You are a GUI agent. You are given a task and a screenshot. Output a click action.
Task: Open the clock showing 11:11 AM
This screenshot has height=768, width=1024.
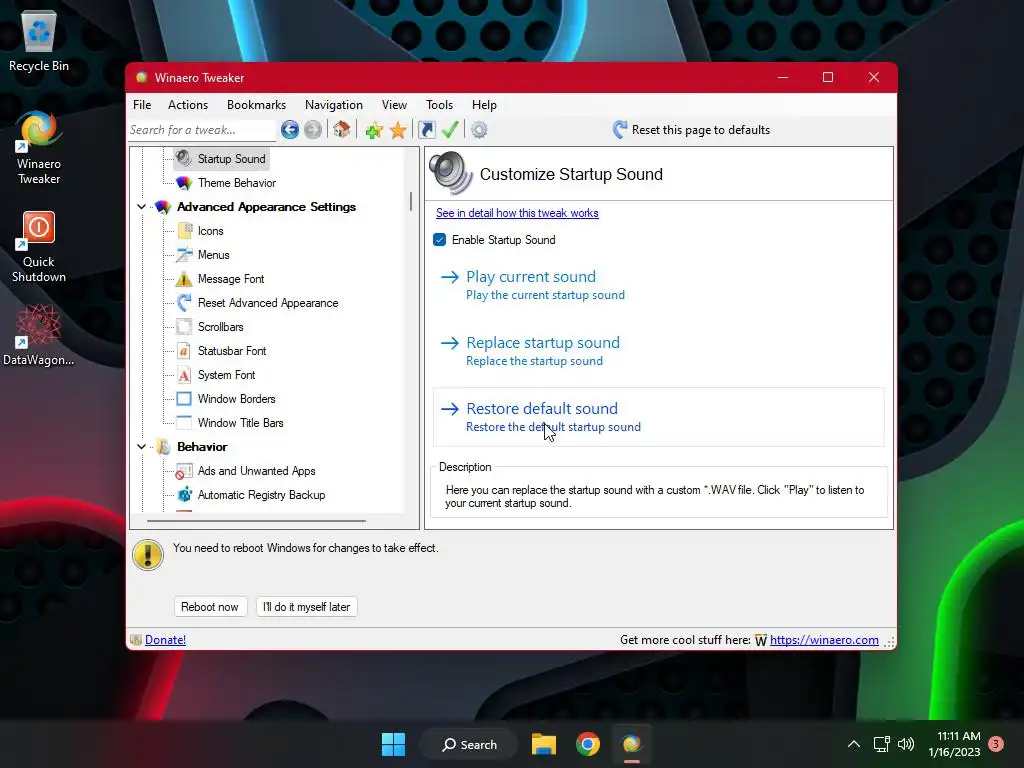954,744
